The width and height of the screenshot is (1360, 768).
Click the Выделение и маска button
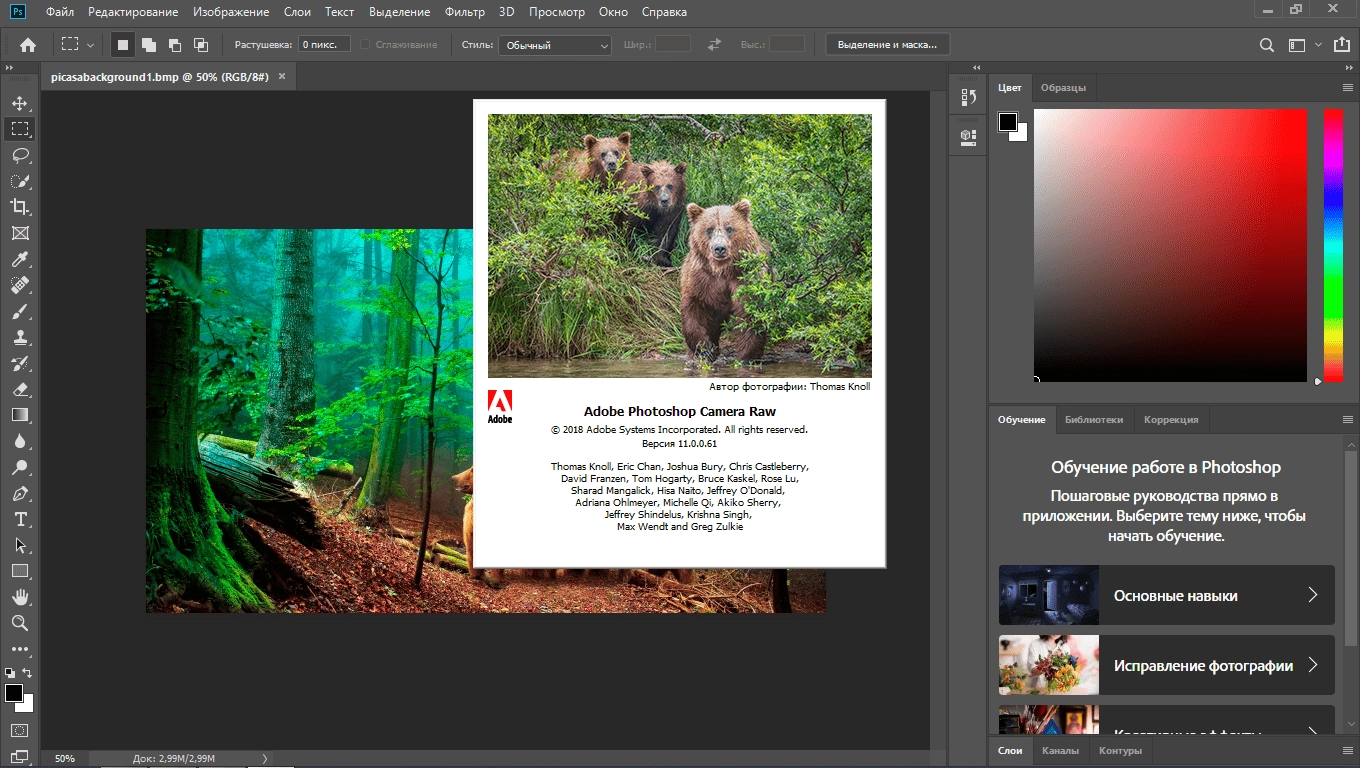[888, 45]
